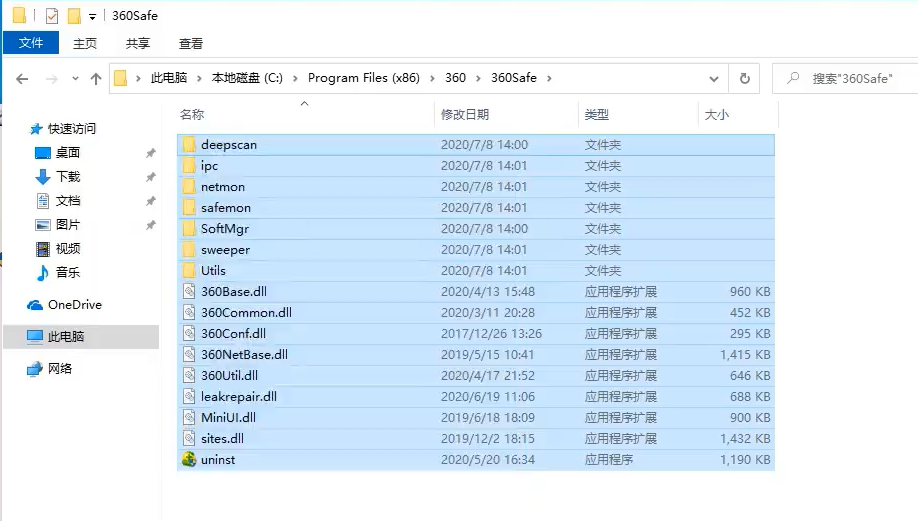Open the 文件 menu tab
The width and height of the screenshot is (918, 521).
coord(31,43)
